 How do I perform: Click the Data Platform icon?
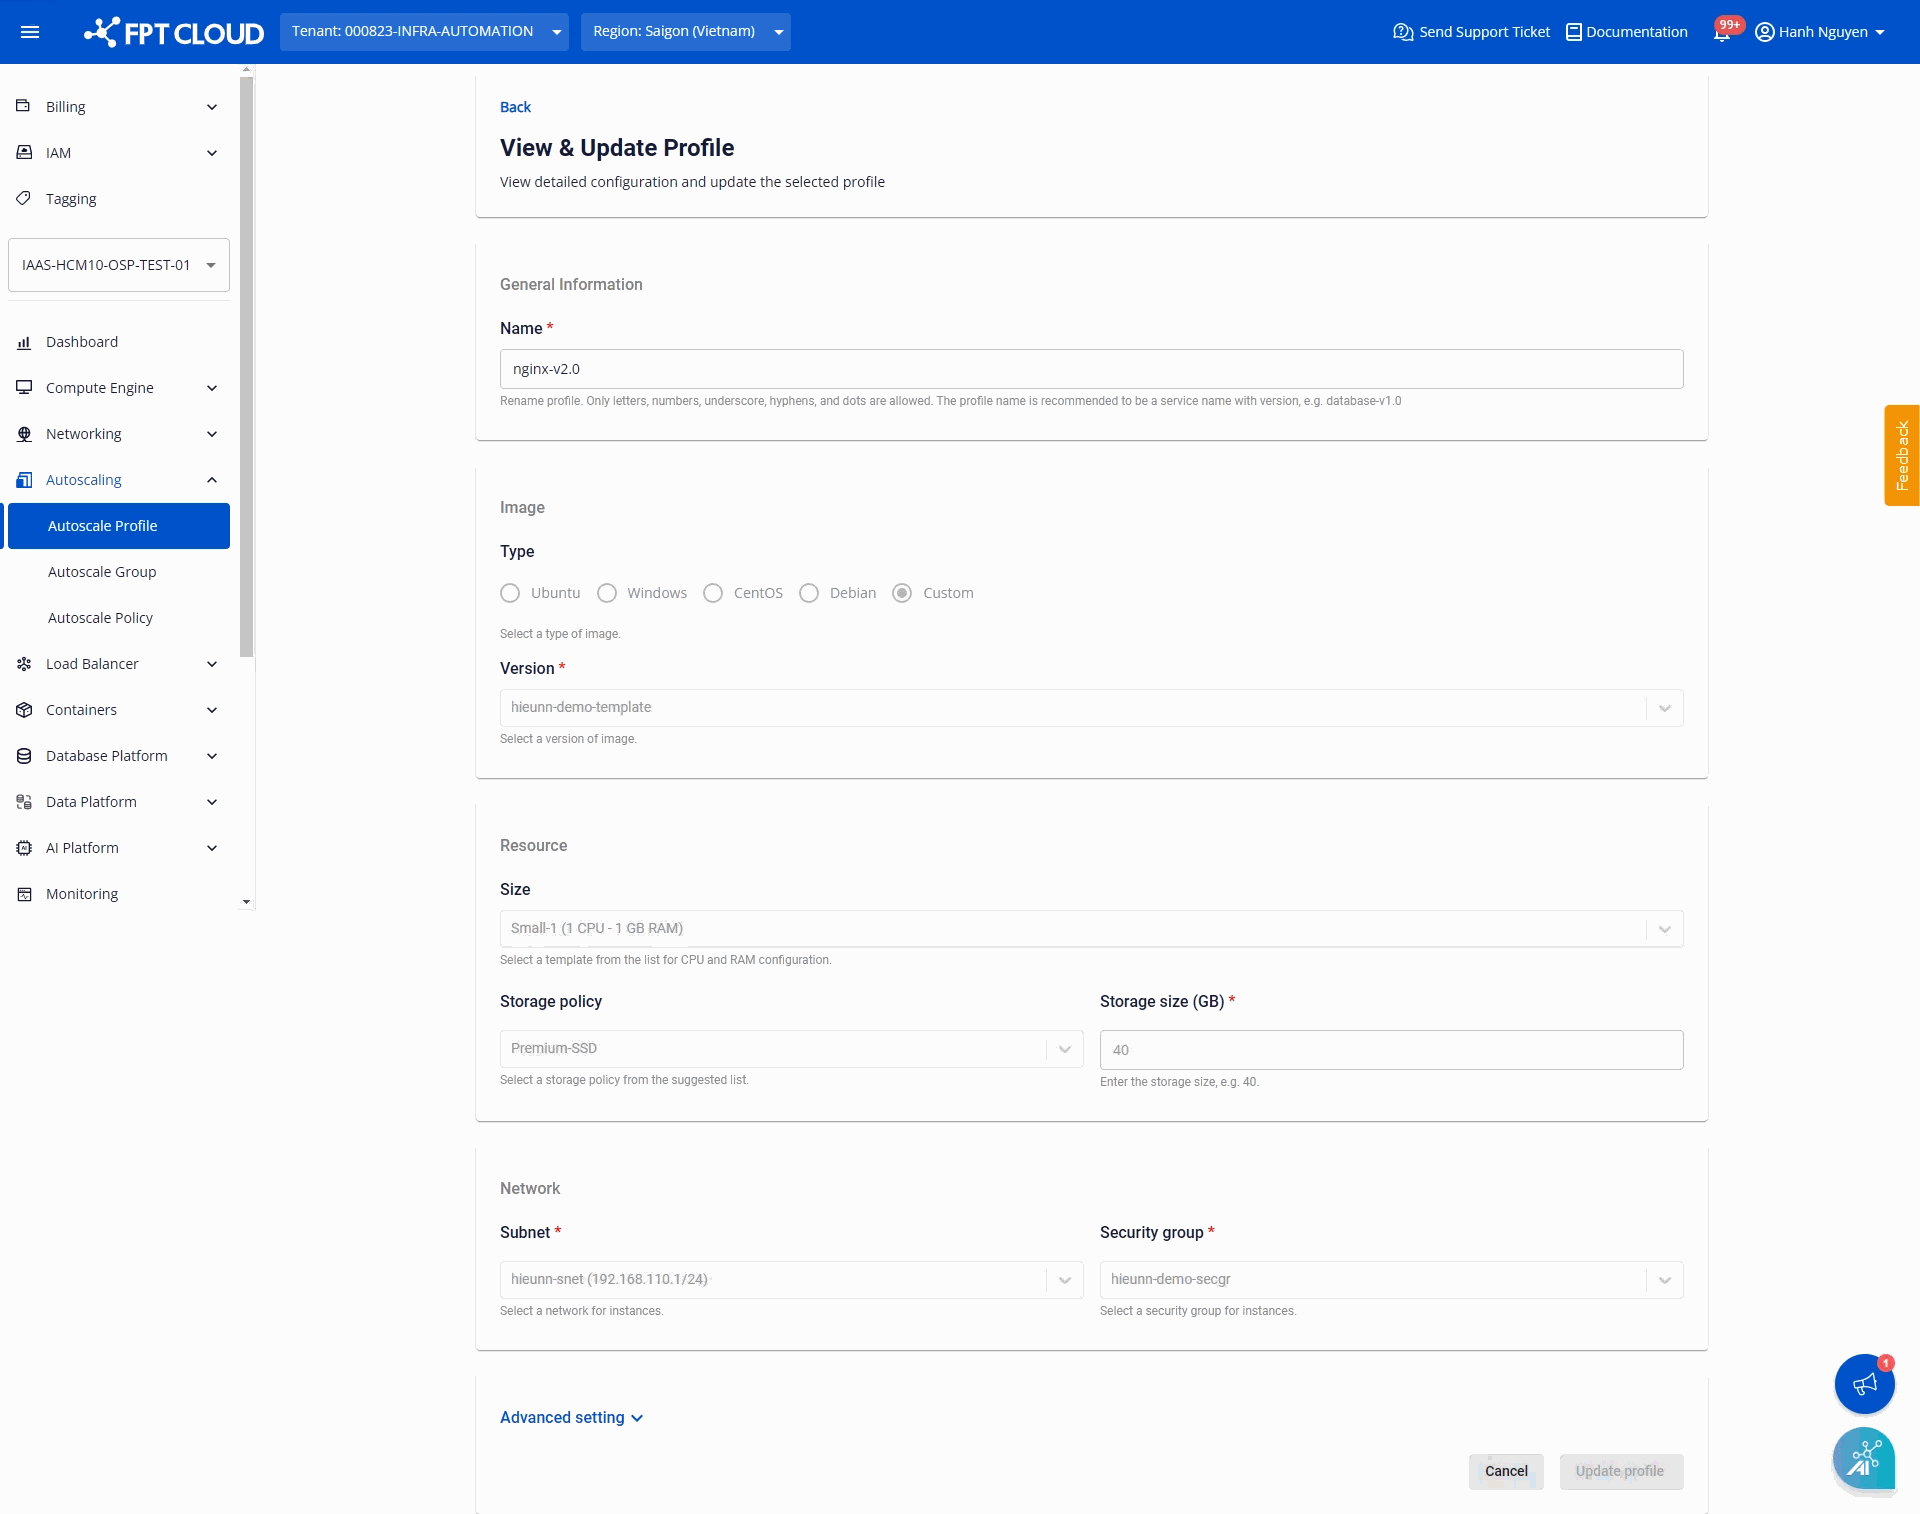coord(24,802)
